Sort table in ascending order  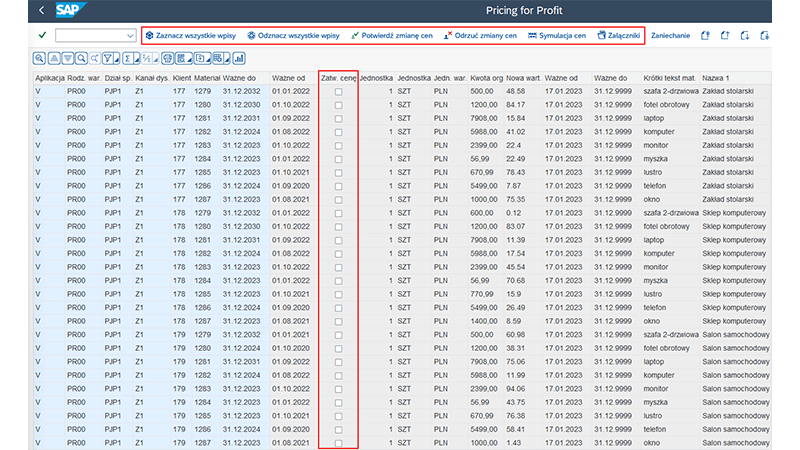click(54, 58)
